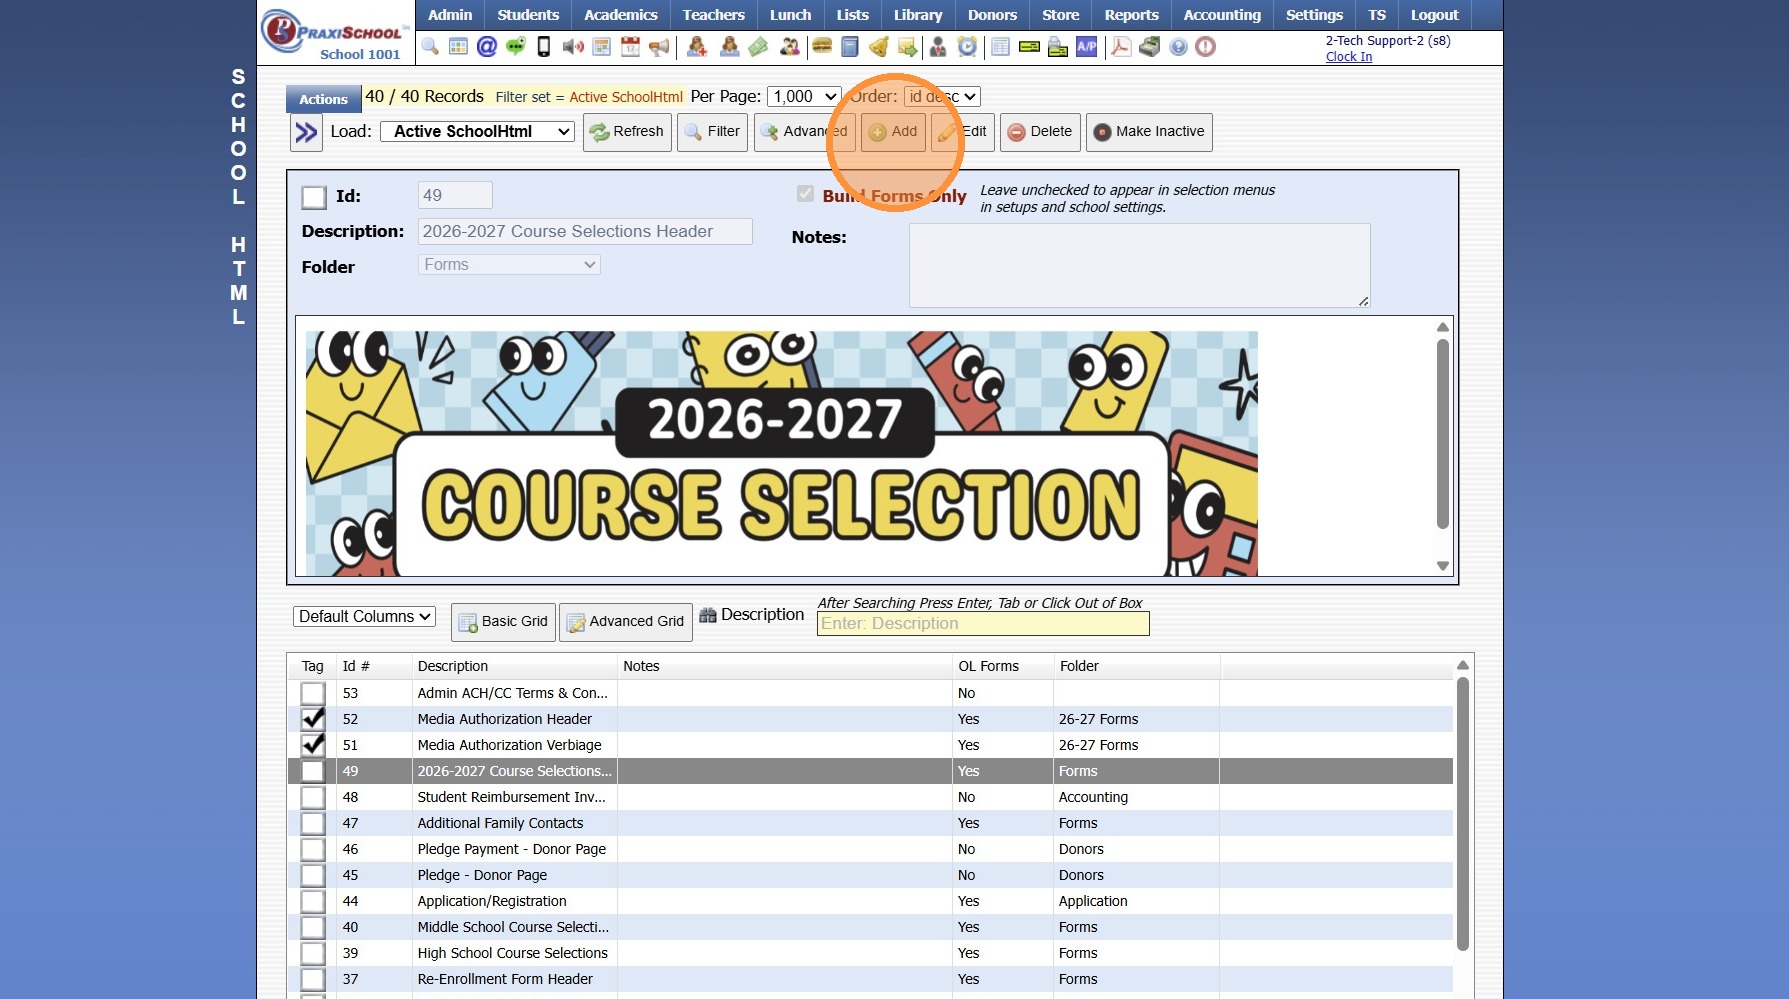Viewport: 1789px width, 999px height.
Task: Open the Students menu
Action: [528, 15]
